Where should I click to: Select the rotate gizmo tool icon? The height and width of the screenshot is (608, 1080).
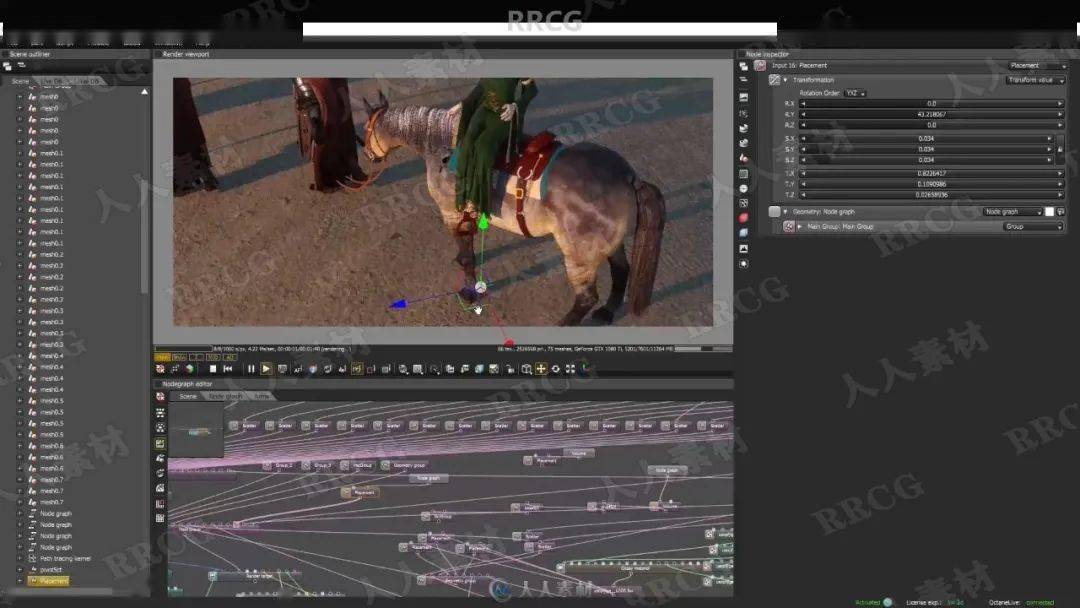point(555,369)
